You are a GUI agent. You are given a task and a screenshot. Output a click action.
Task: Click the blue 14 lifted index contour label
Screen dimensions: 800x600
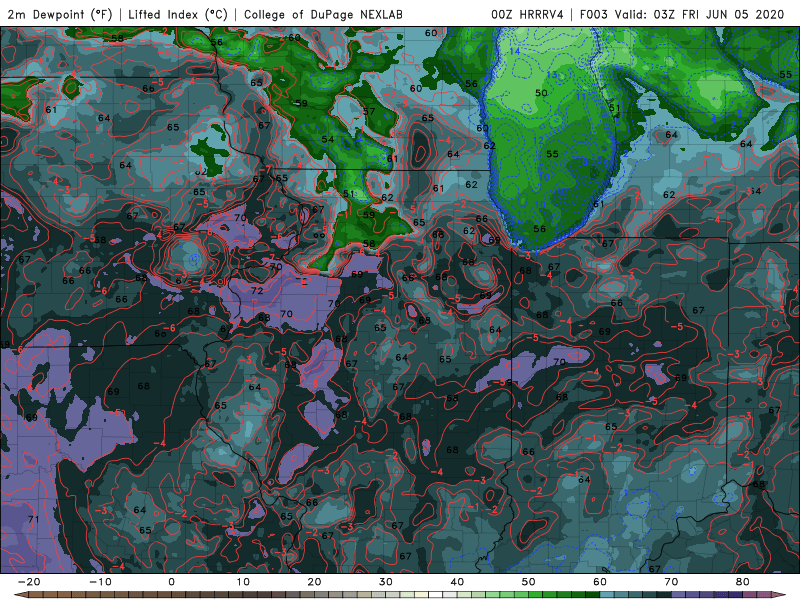(x=515, y=51)
